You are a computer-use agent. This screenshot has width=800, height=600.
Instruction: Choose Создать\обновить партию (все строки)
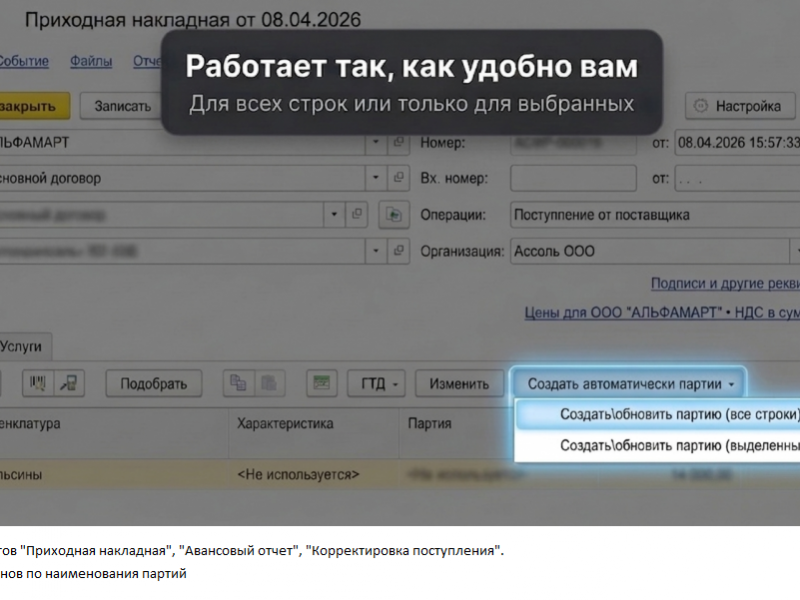[x=658, y=414]
